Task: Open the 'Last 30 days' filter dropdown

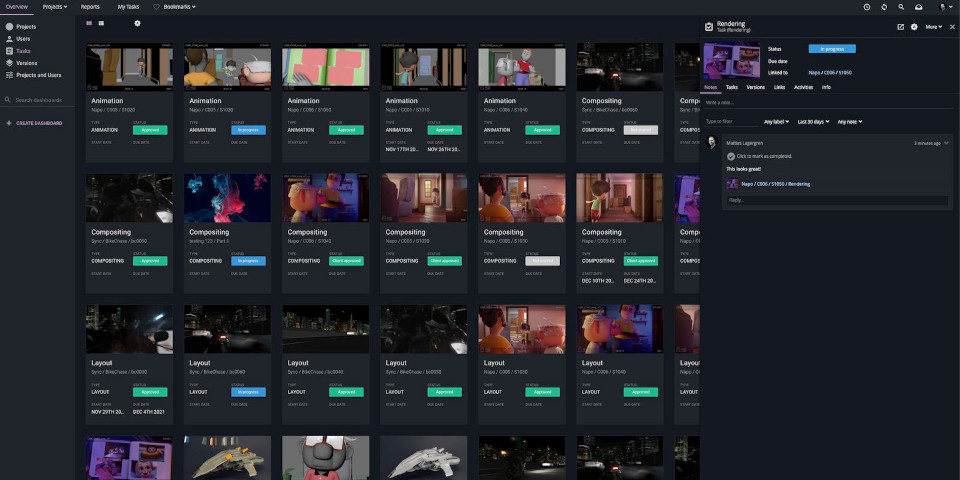Action: [x=812, y=122]
